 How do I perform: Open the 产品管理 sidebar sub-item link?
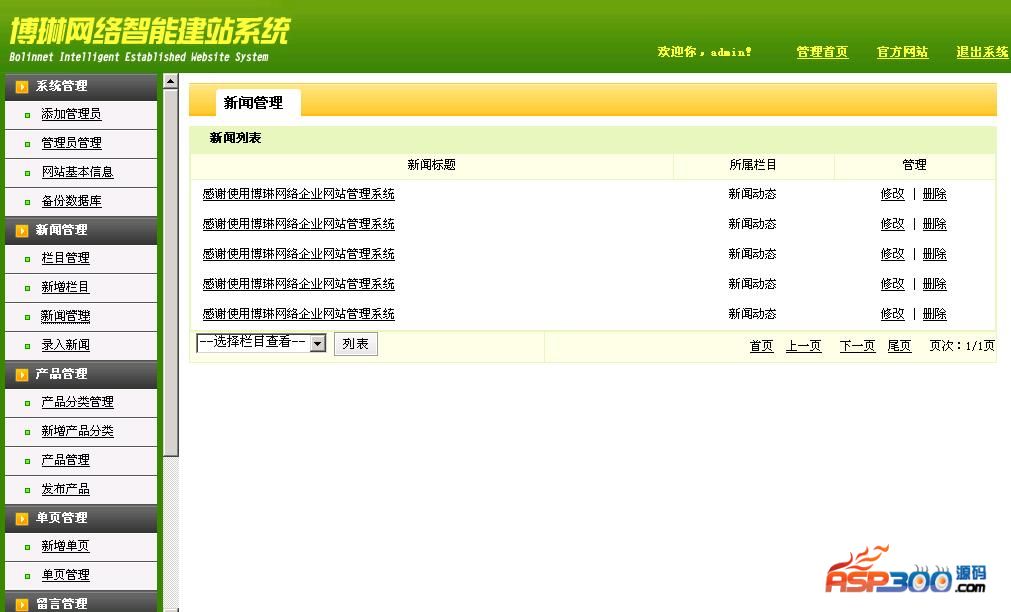click(x=65, y=460)
